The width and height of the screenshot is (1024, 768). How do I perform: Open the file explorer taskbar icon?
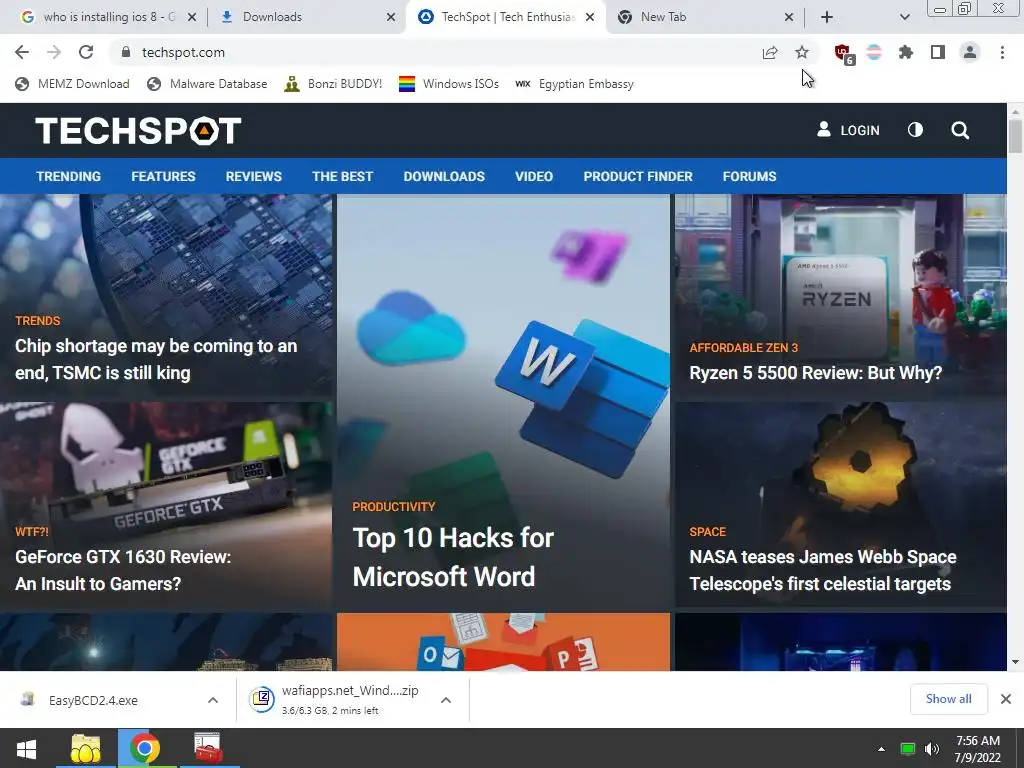pos(86,748)
